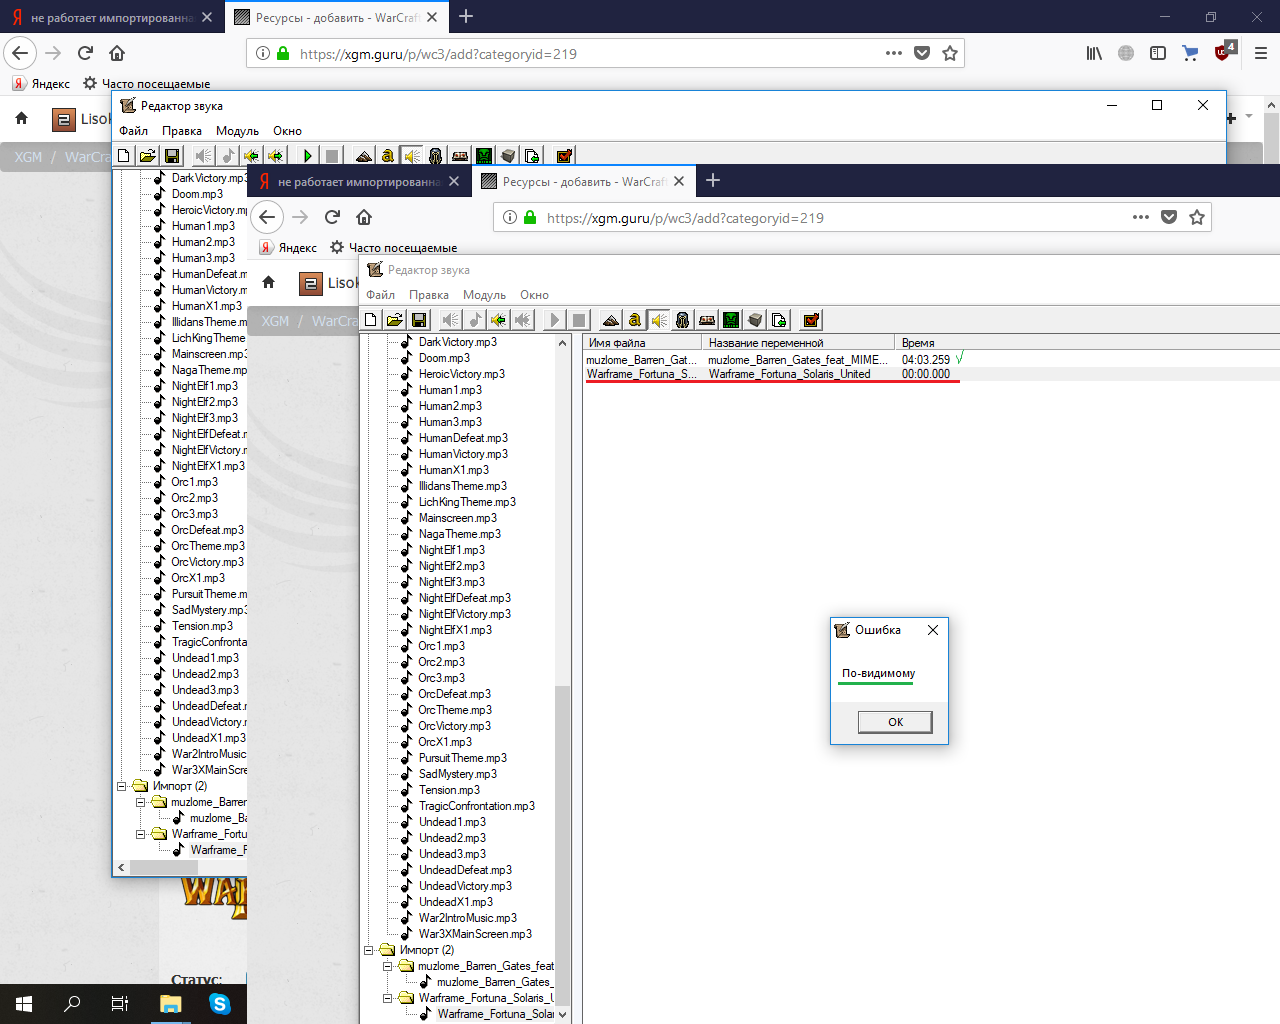Click Home icon in outer Firefox toolbar
The height and width of the screenshot is (1024, 1280).
tap(117, 53)
